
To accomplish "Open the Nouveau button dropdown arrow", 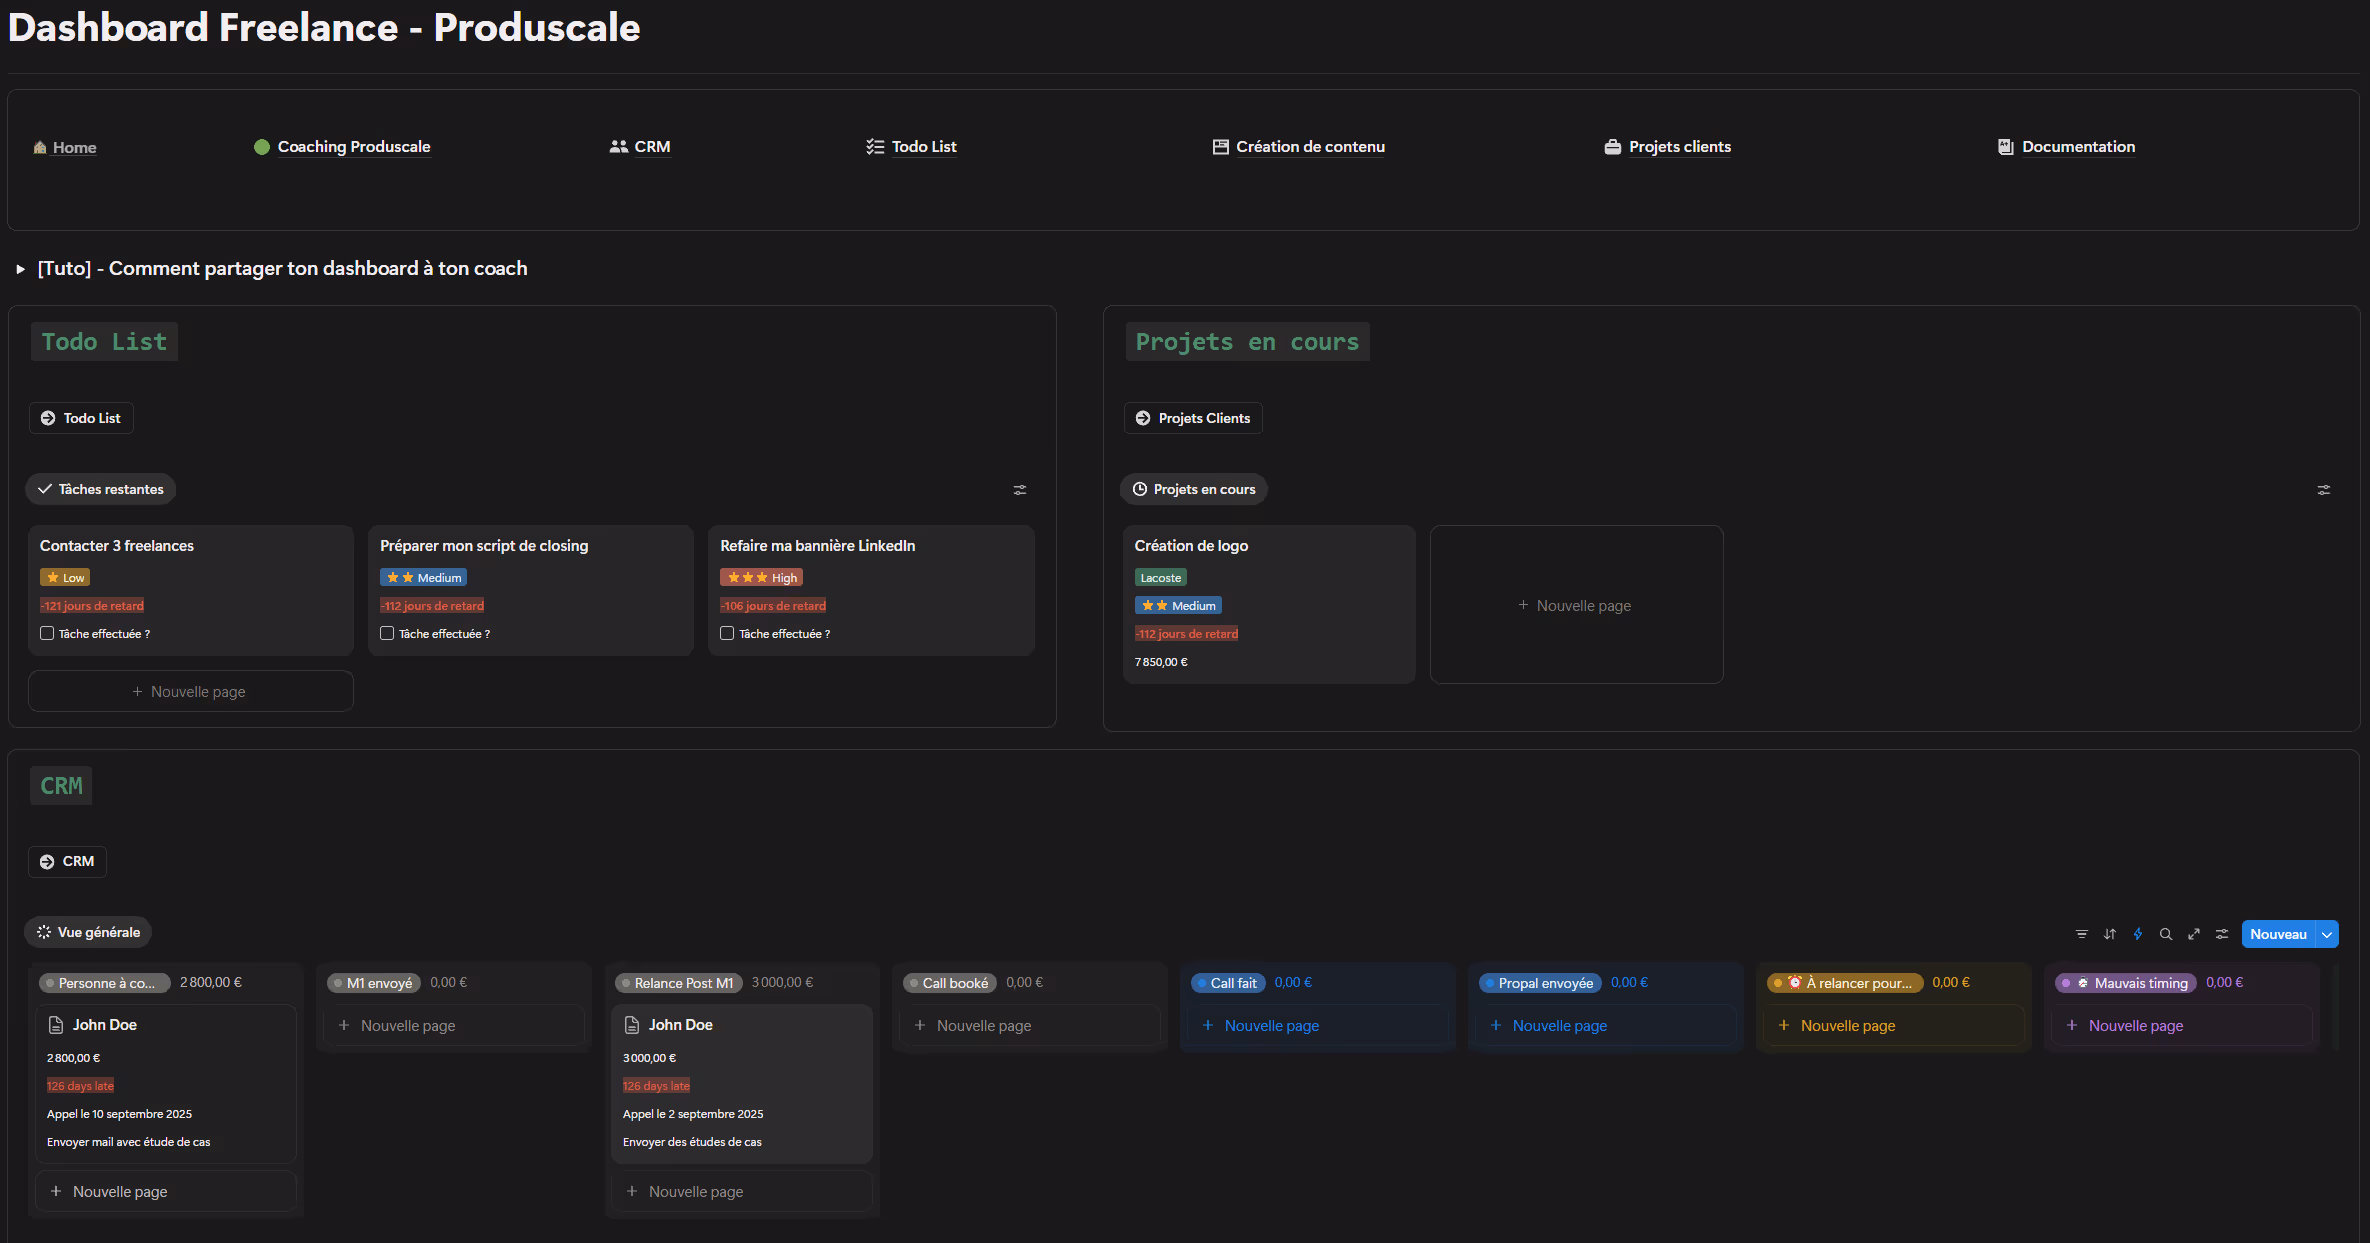I will point(2327,934).
